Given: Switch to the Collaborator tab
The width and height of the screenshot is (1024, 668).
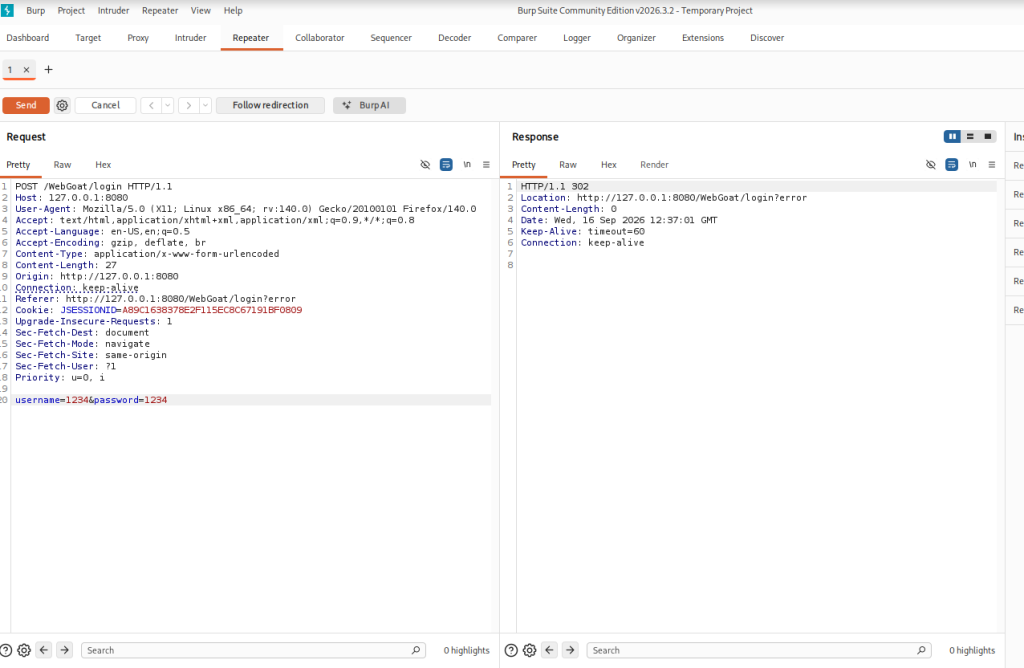Looking at the screenshot, I should 319,38.
